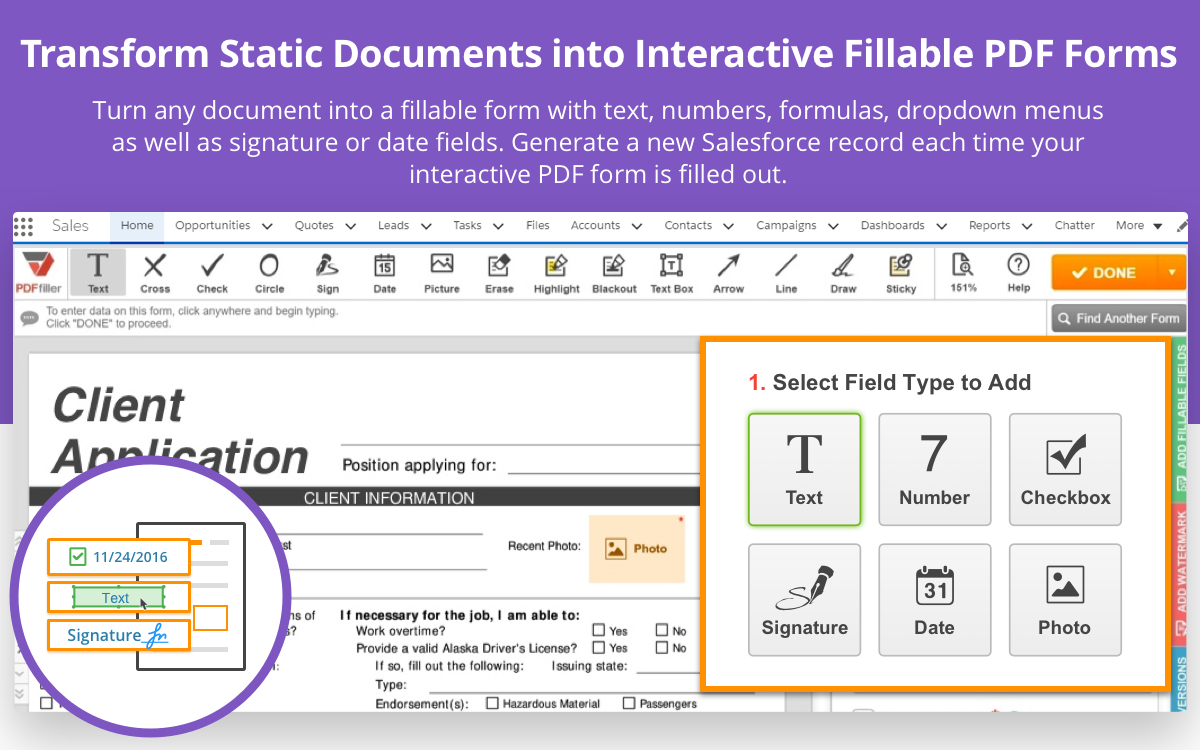Check the Hazardous Material endorsement

click(x=492, y=703)
